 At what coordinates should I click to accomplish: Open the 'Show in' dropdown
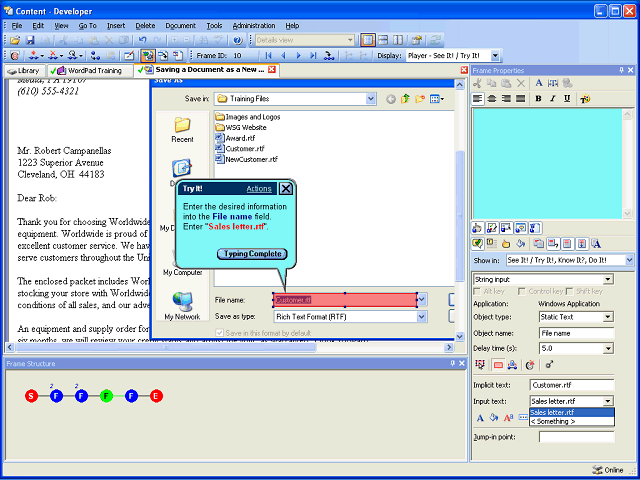629,260
